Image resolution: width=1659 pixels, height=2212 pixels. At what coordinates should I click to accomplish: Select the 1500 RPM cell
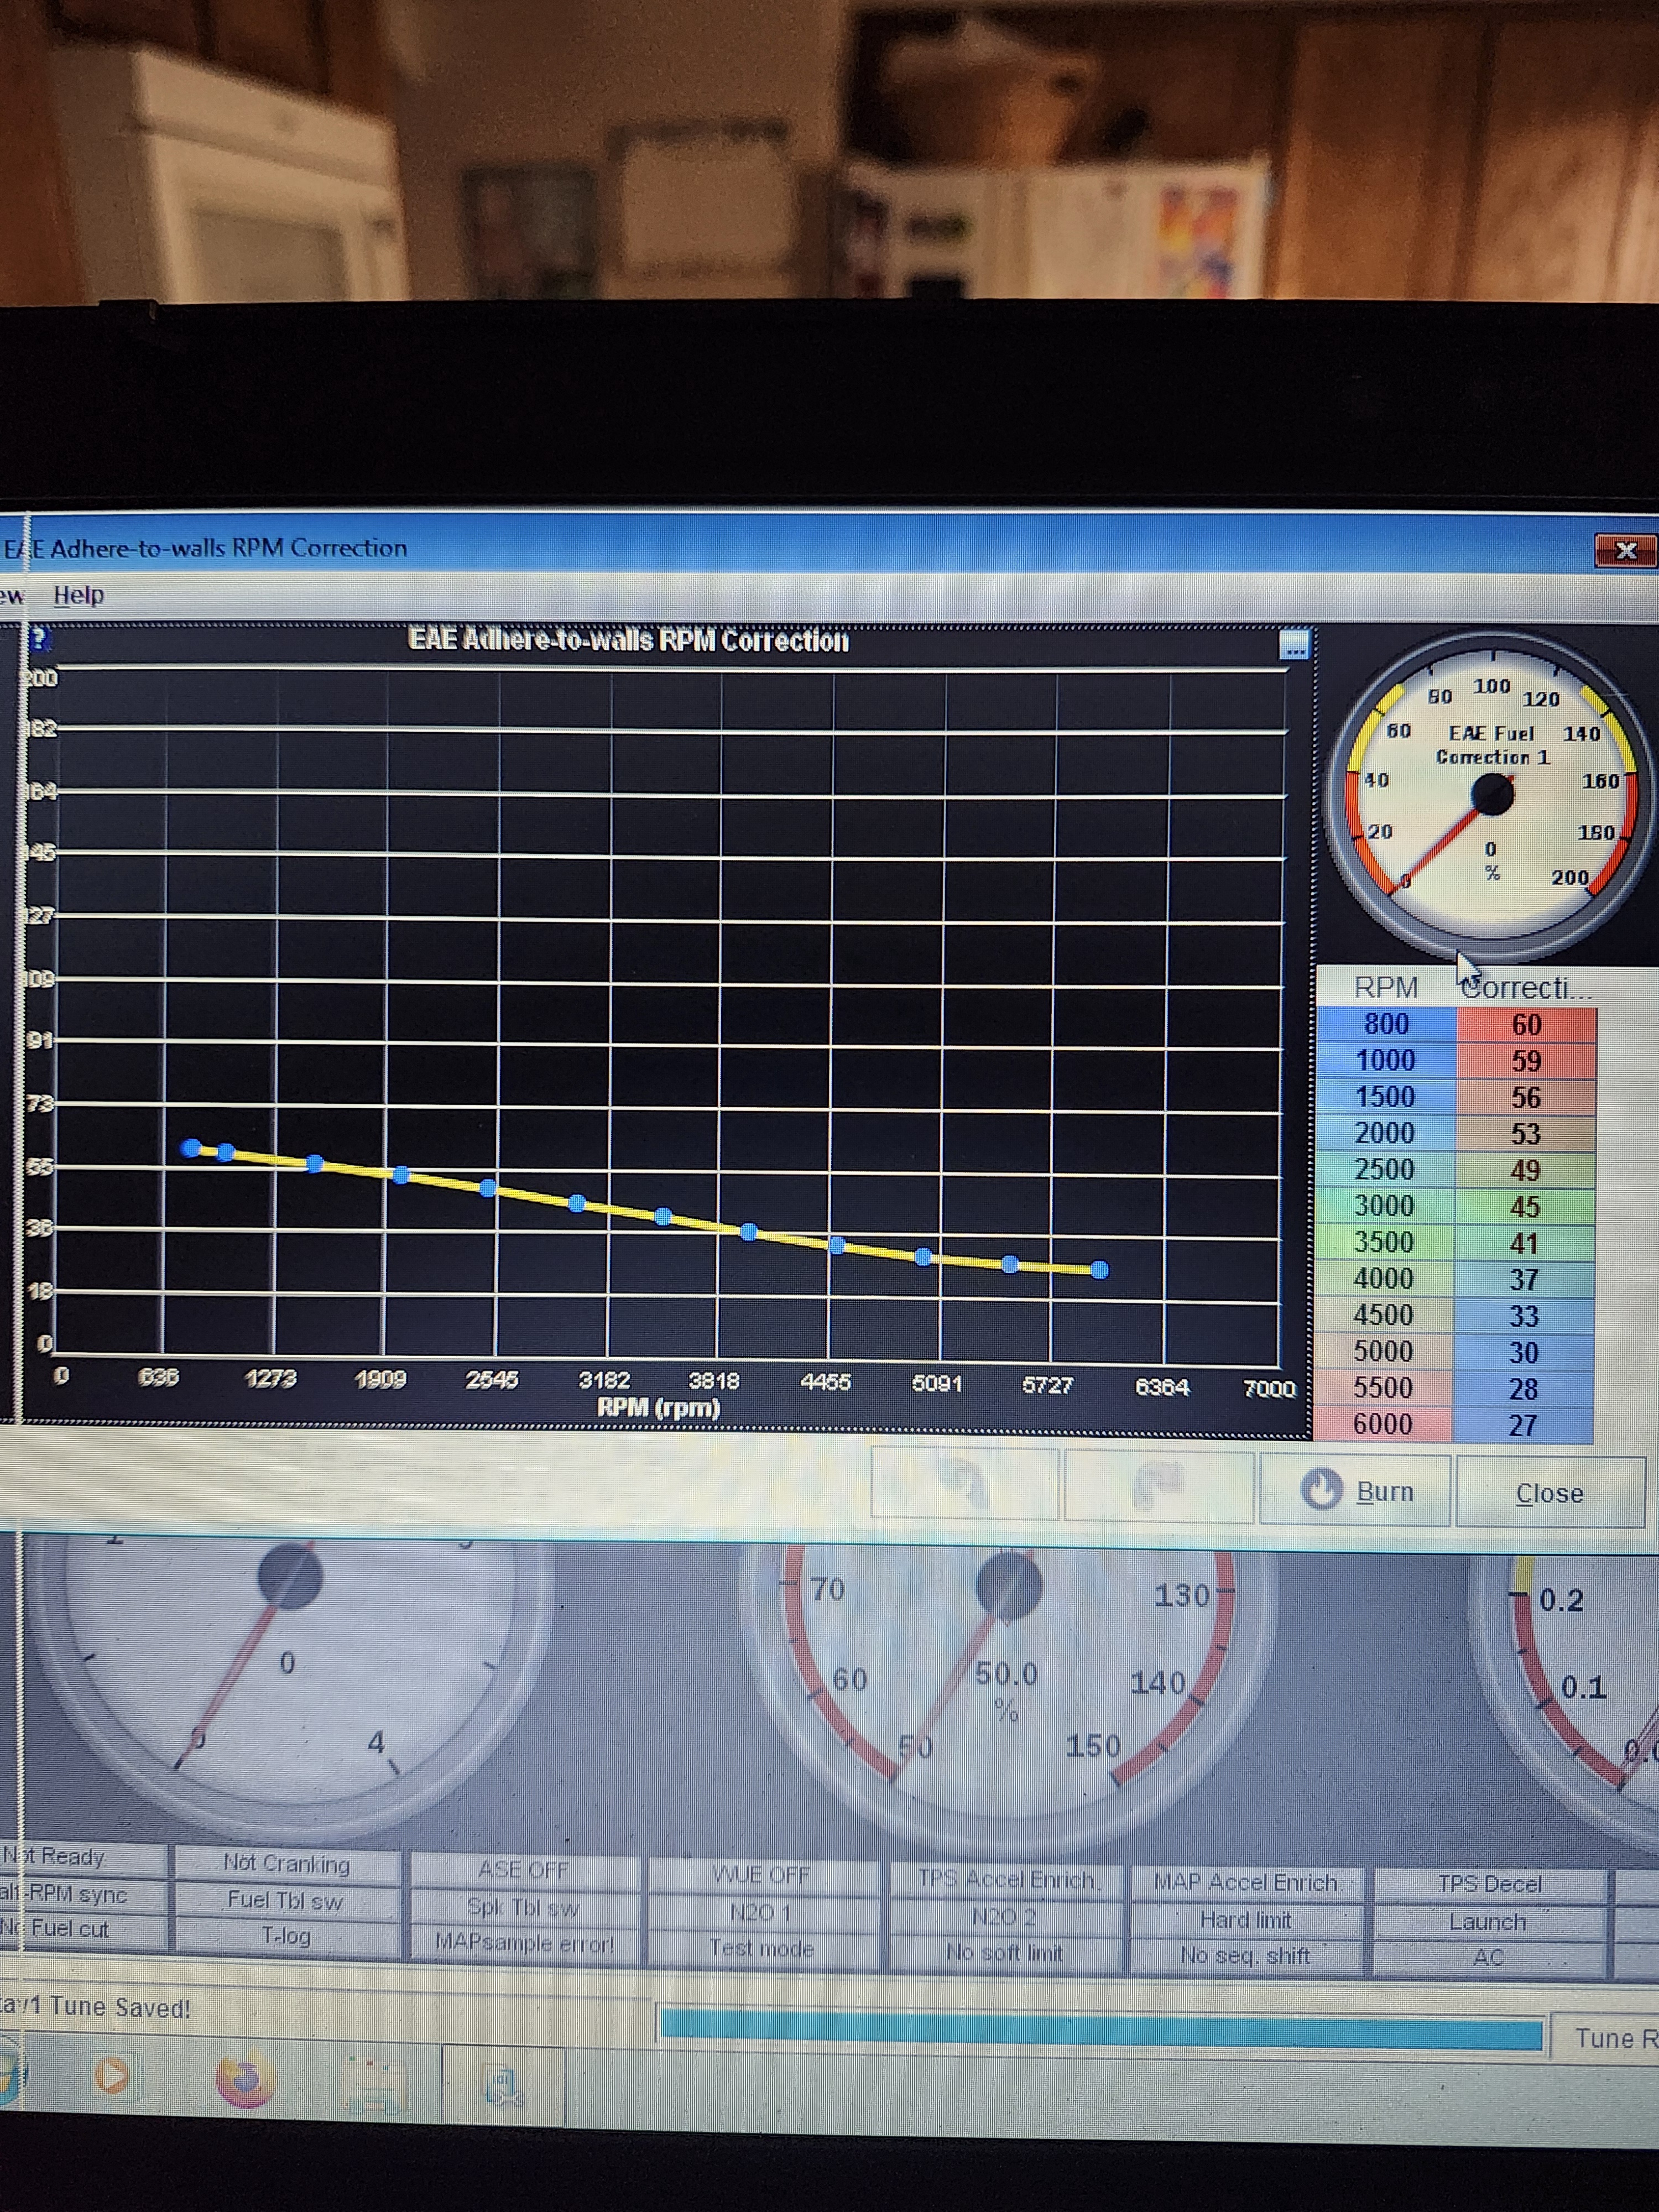pos(1385,1097)
